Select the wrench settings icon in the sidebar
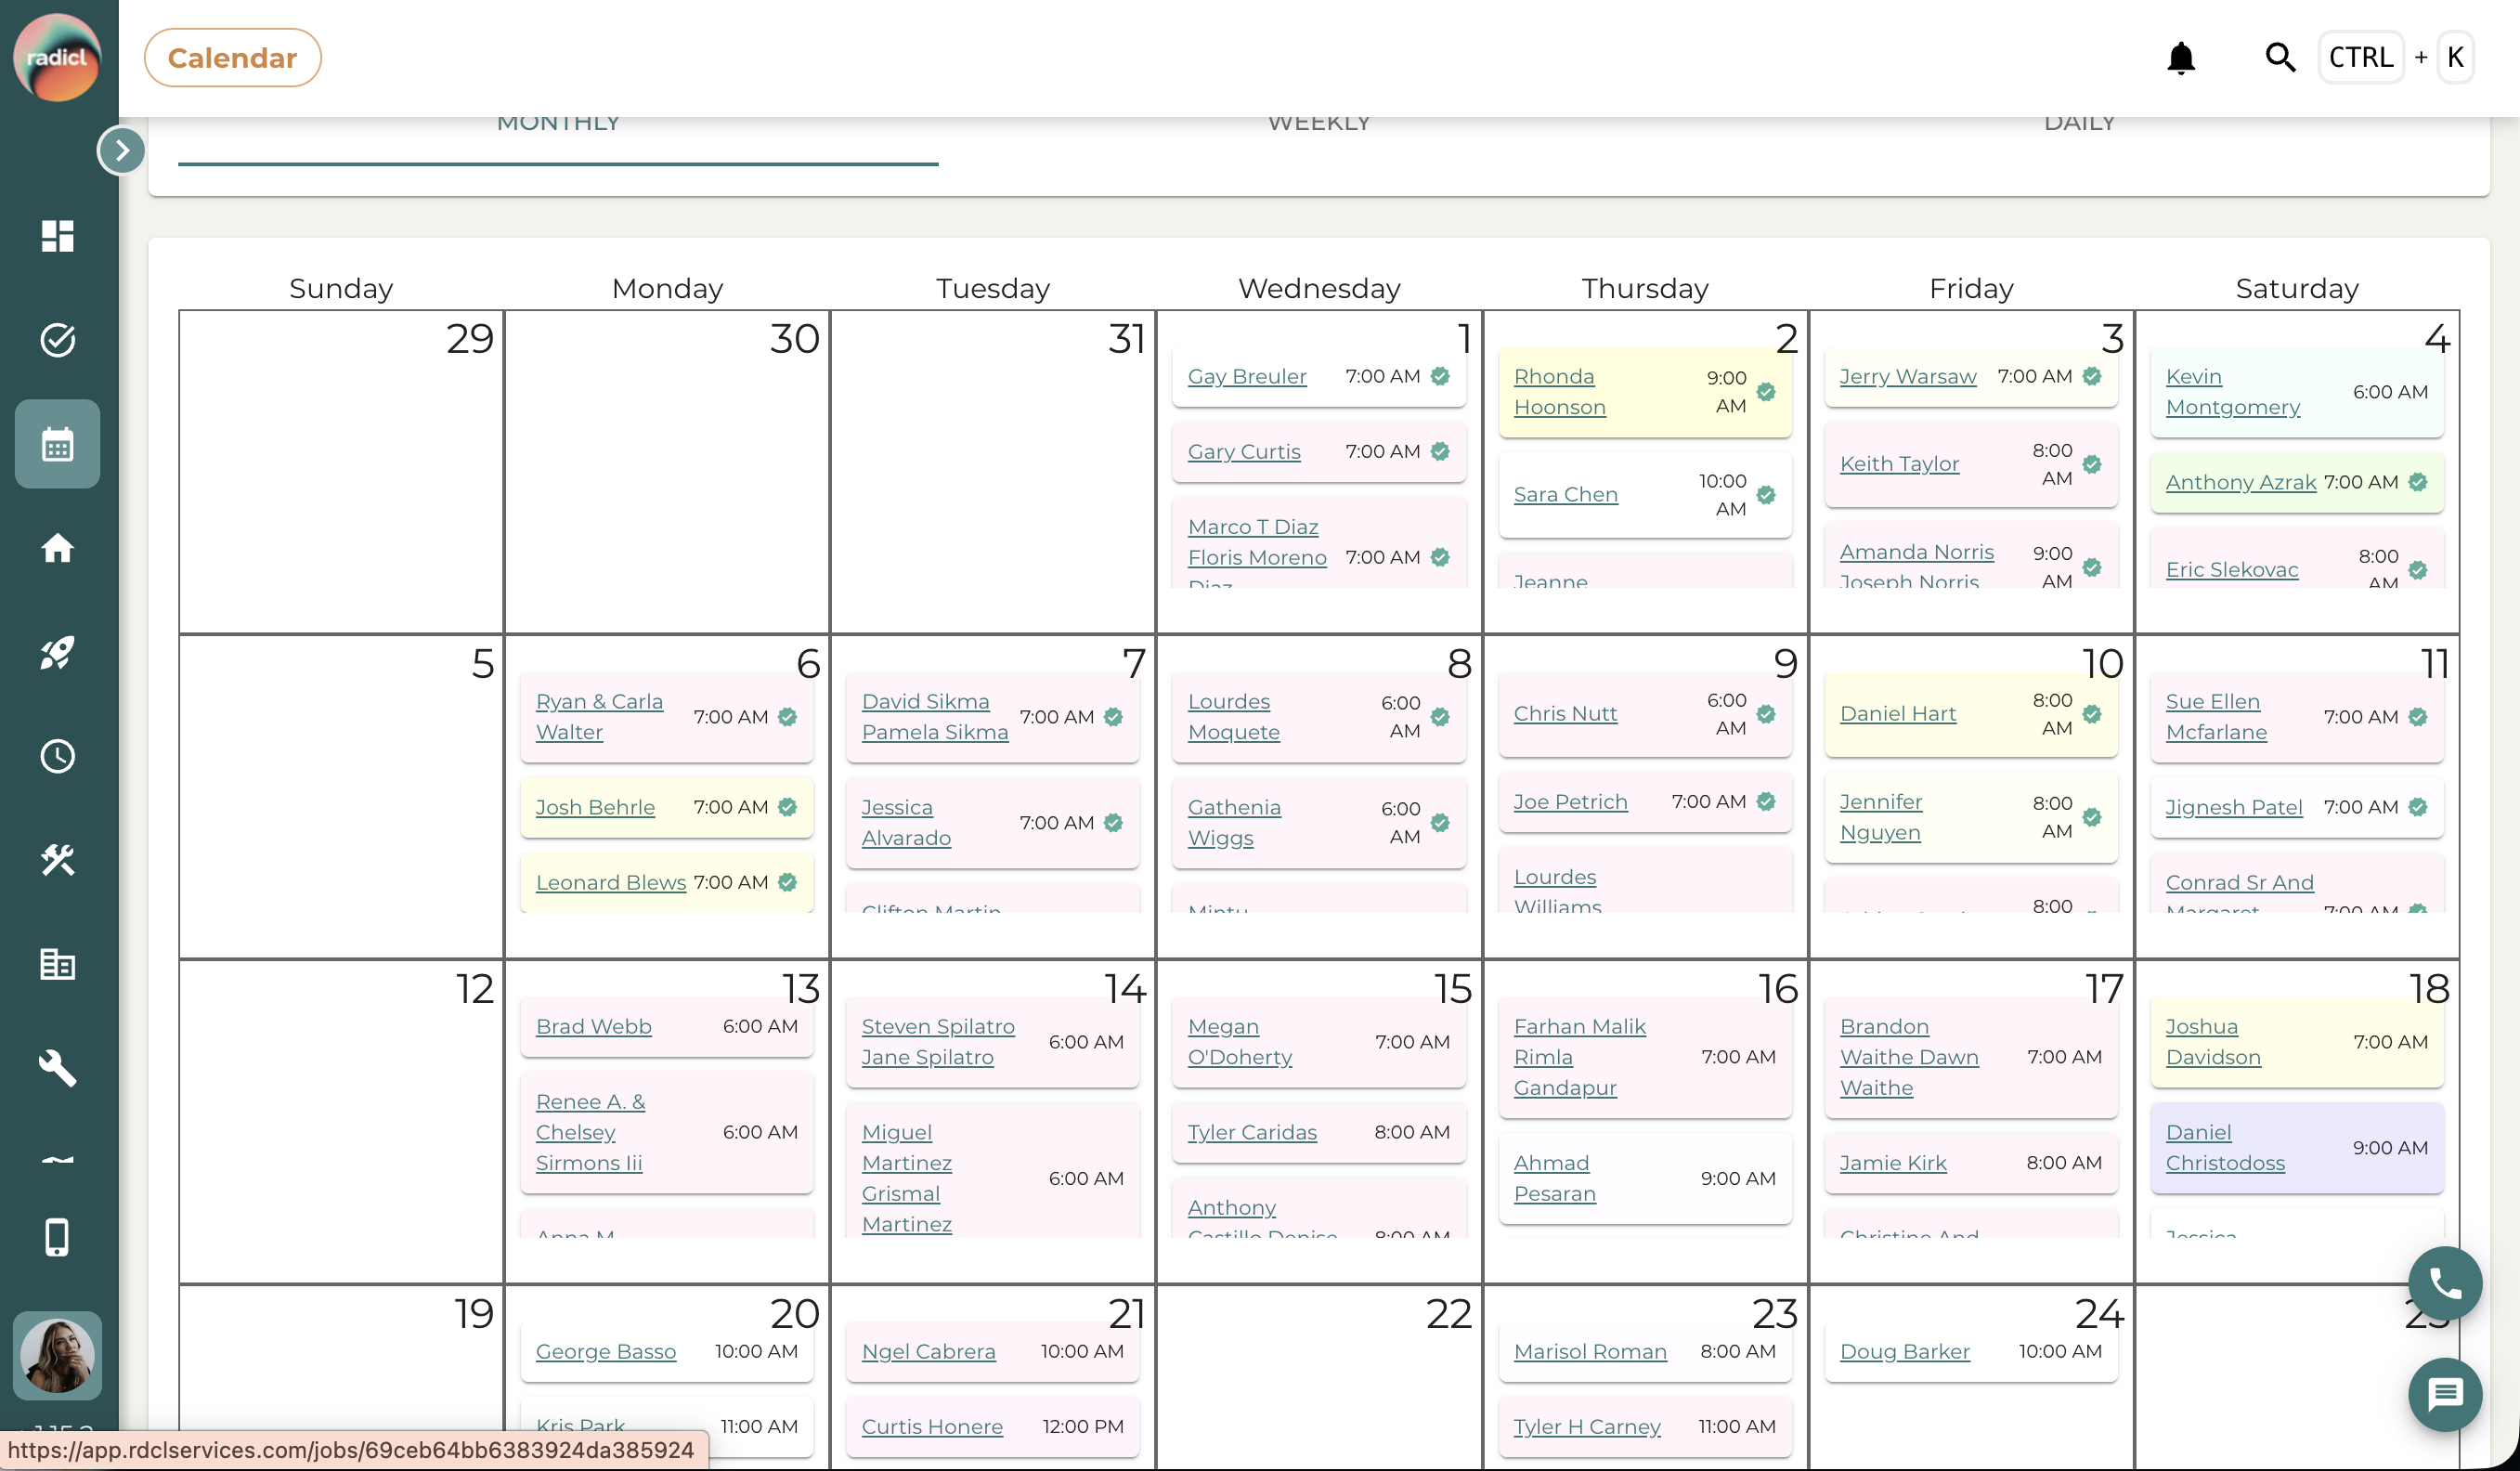The width and height of the screenshot is (2520, 1471). point(57,1068)
